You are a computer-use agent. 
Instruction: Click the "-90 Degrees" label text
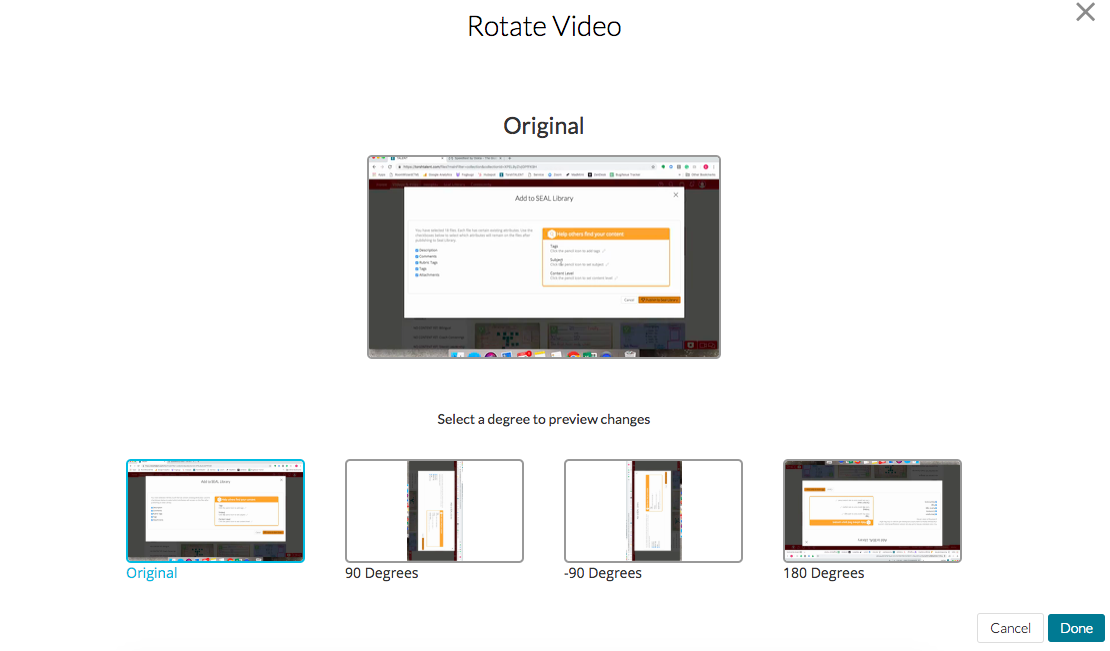603,573
